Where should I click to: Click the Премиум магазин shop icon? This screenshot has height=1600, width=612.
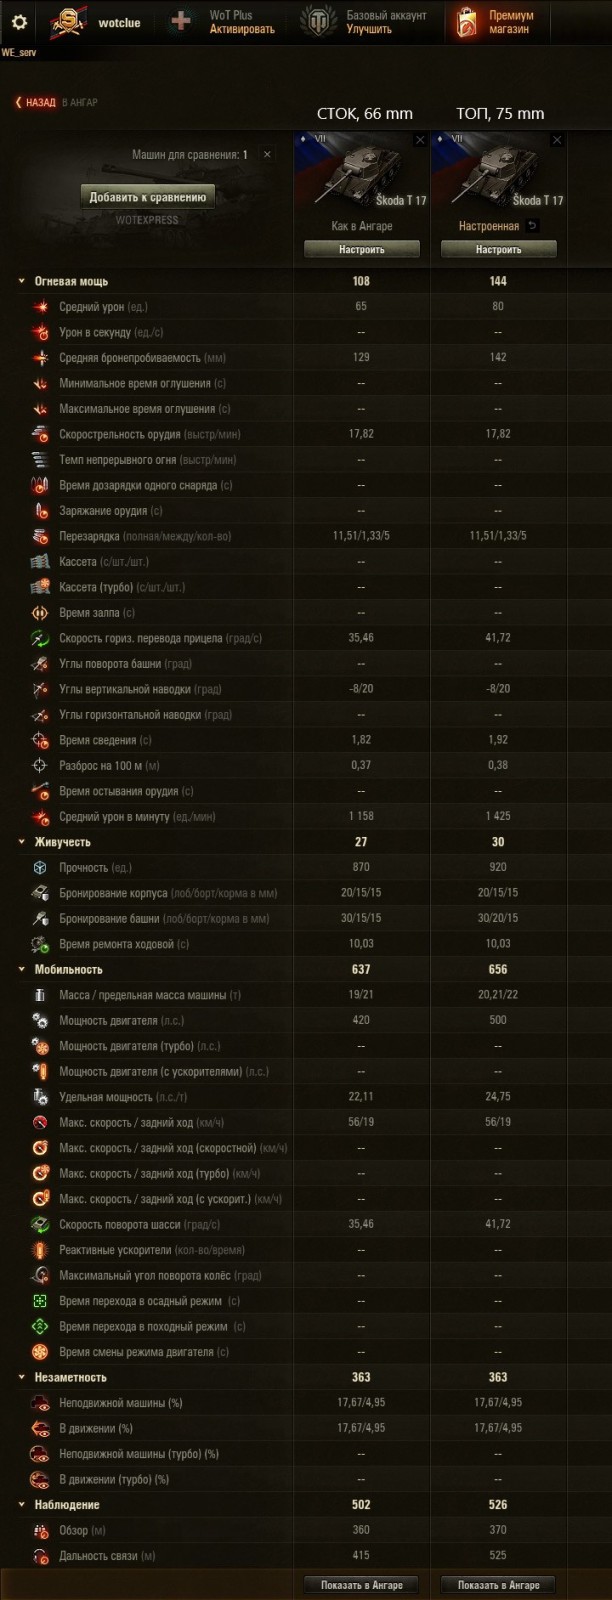[x=467, y=22]
